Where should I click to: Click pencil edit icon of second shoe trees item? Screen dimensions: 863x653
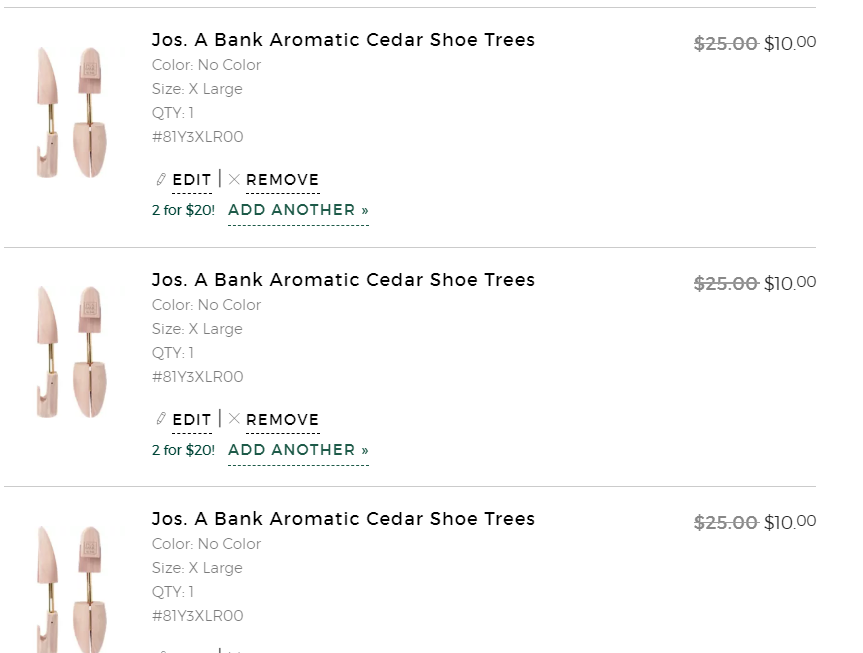[161, 419]
